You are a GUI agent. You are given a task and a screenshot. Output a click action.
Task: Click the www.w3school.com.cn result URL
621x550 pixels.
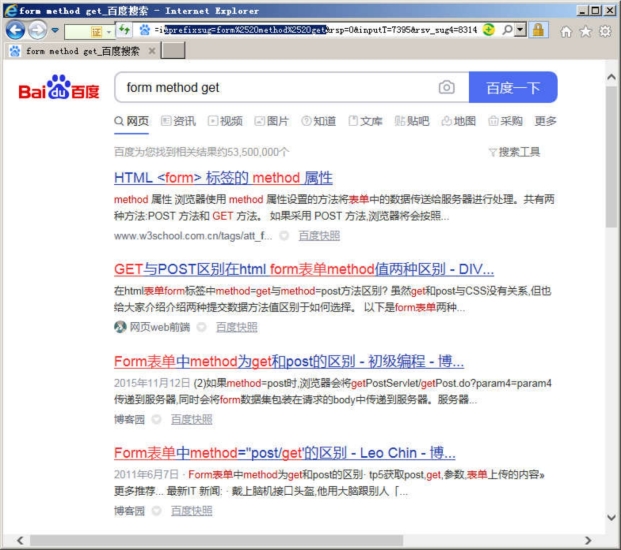pyautogui.click(x=193, y=236)
